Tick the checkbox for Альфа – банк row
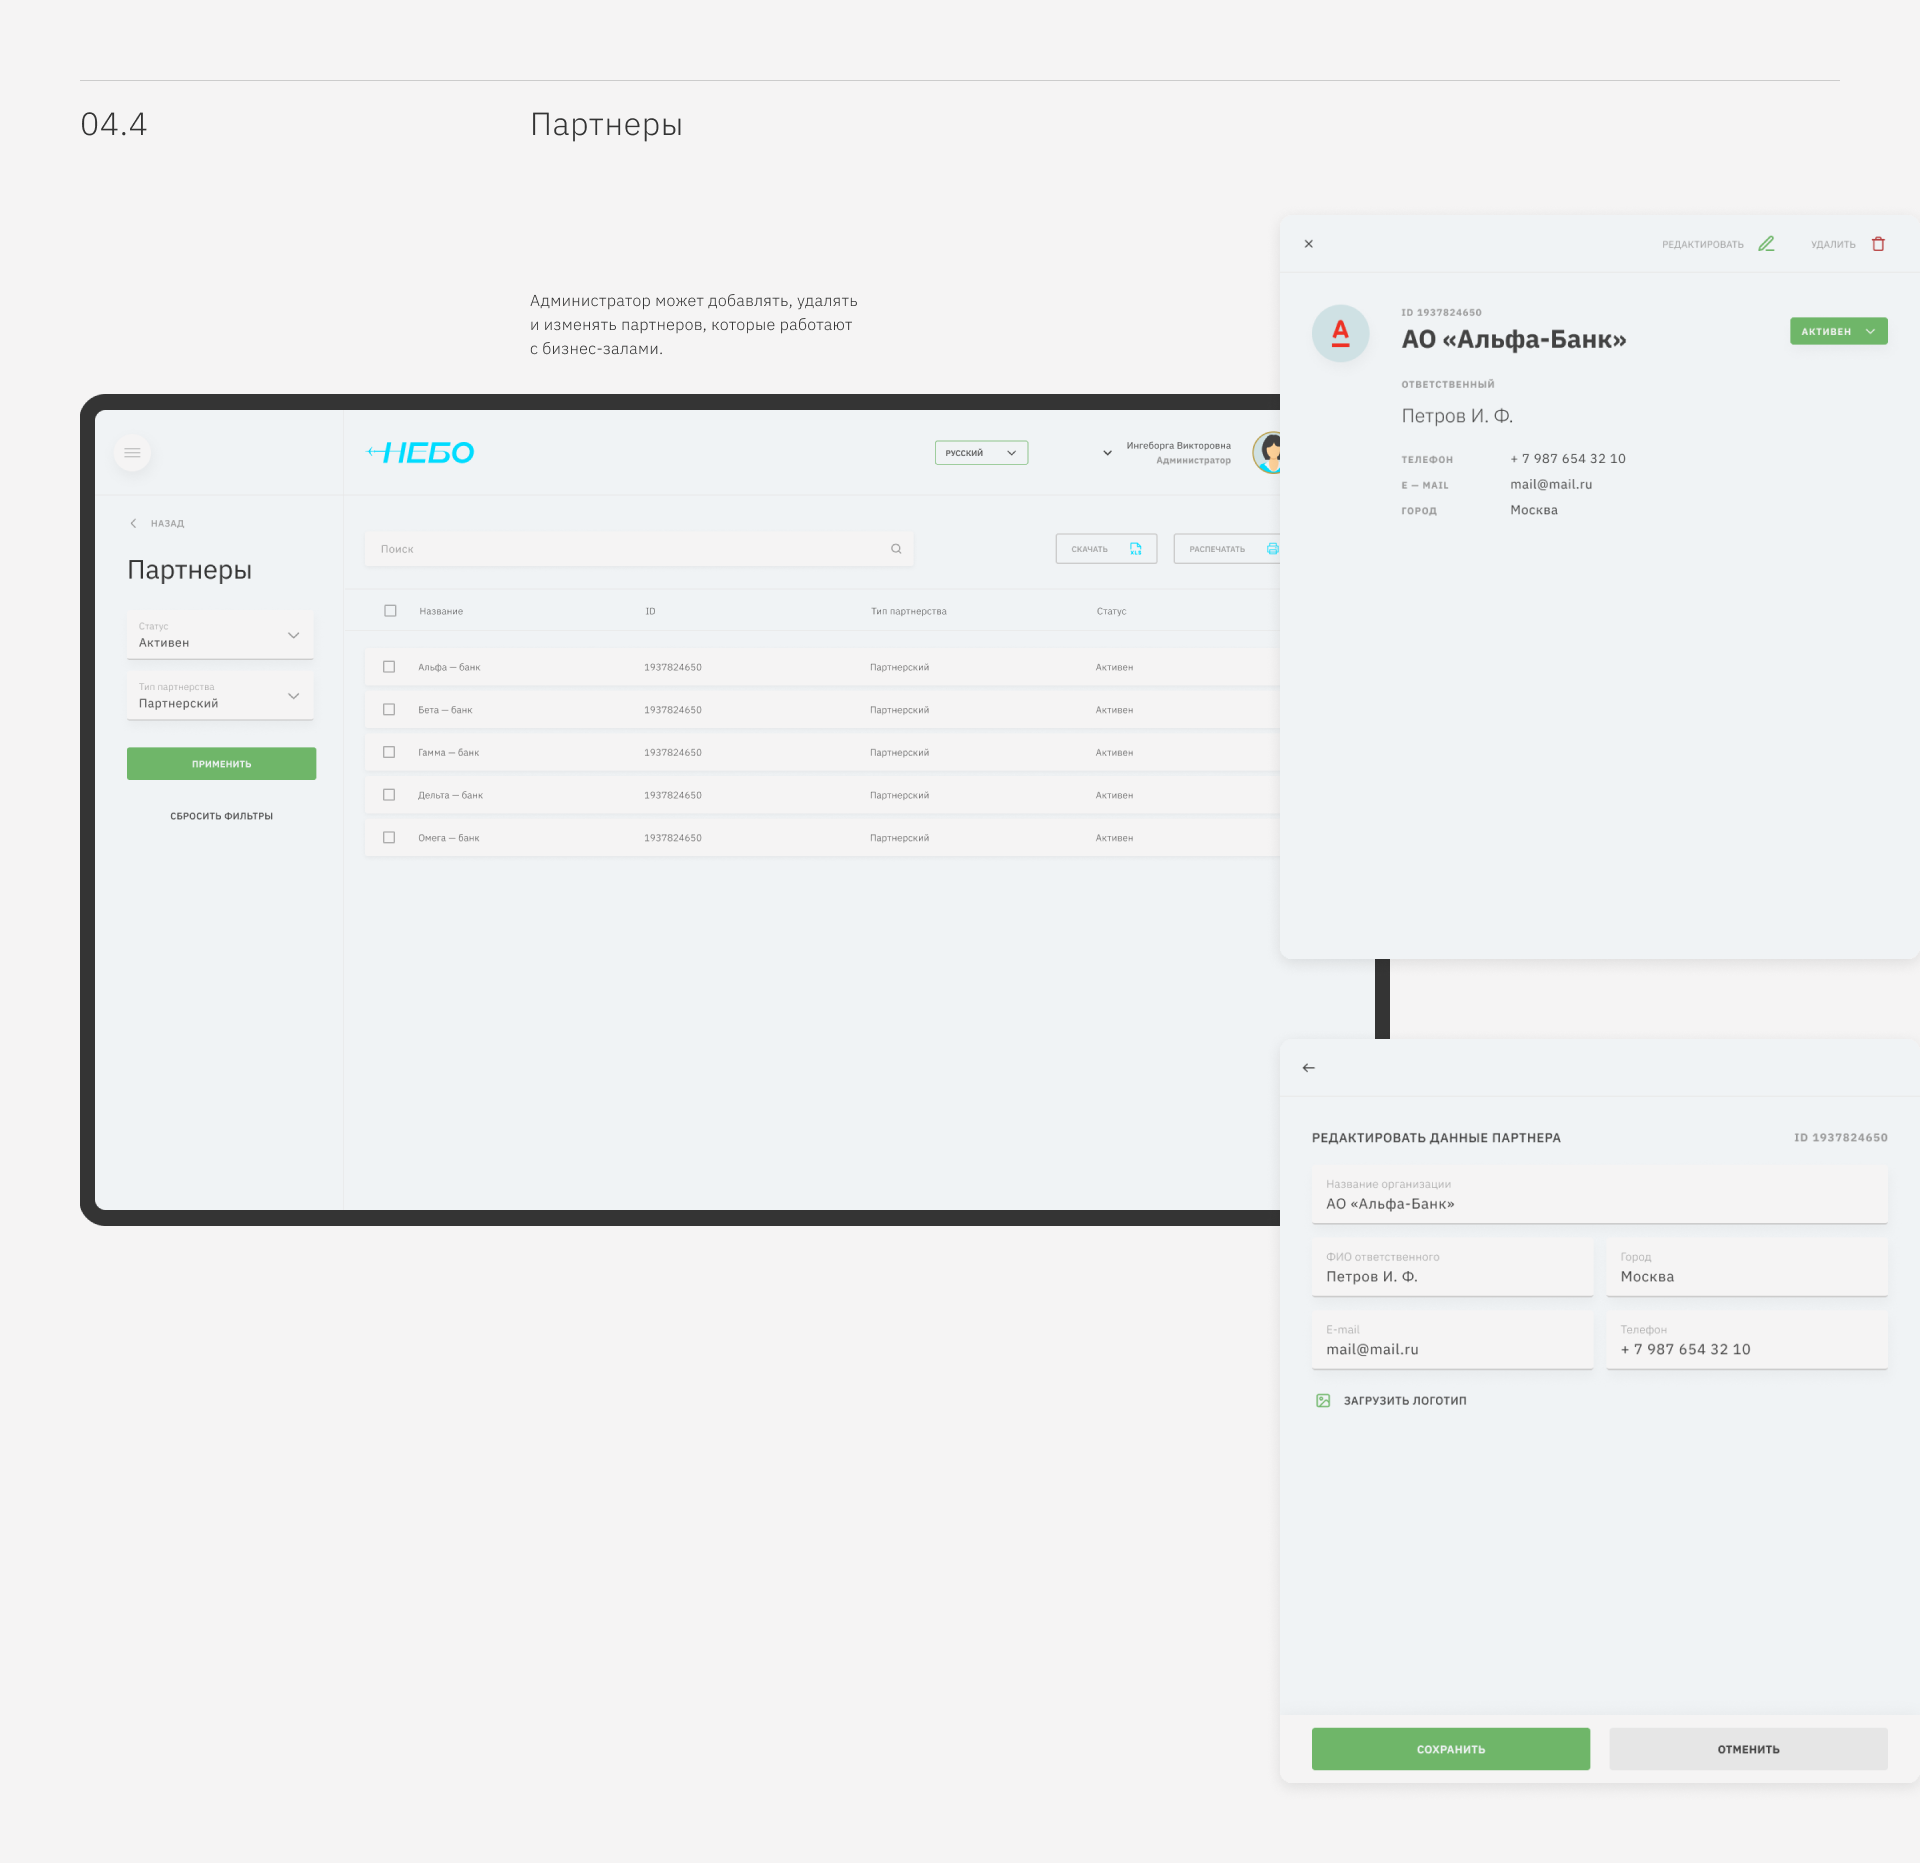This screenshot has width=1920, height=1863. 389,667
